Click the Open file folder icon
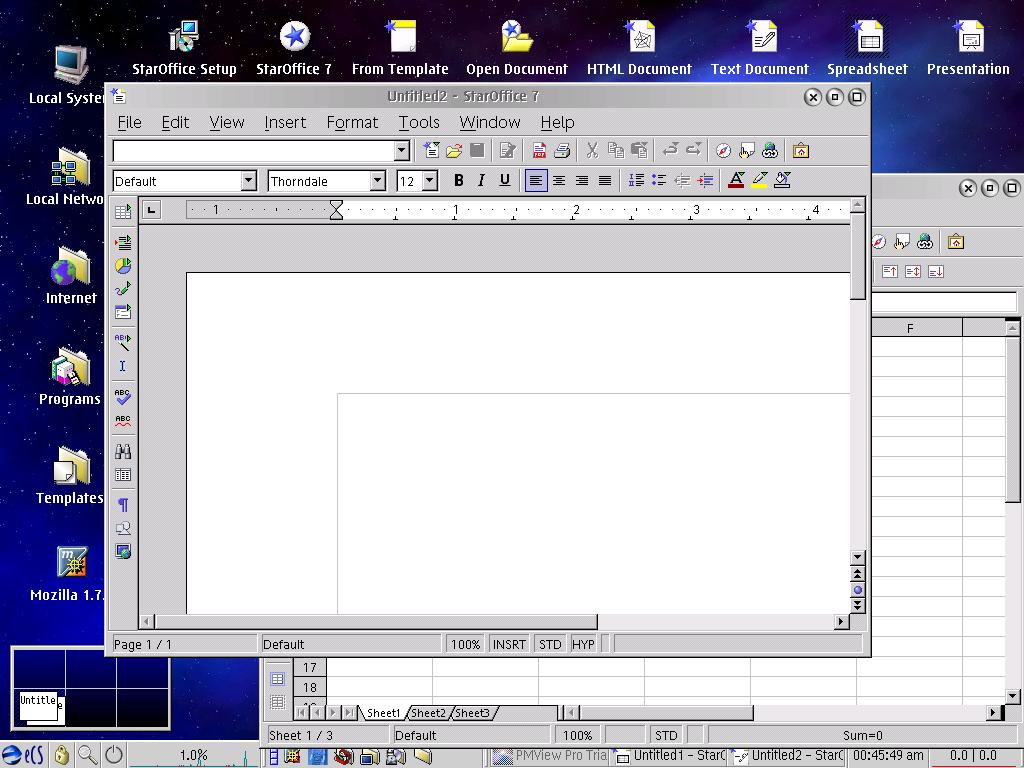Image resolution: width=1024 pixels, height=768 pixels. pos(454,151)
